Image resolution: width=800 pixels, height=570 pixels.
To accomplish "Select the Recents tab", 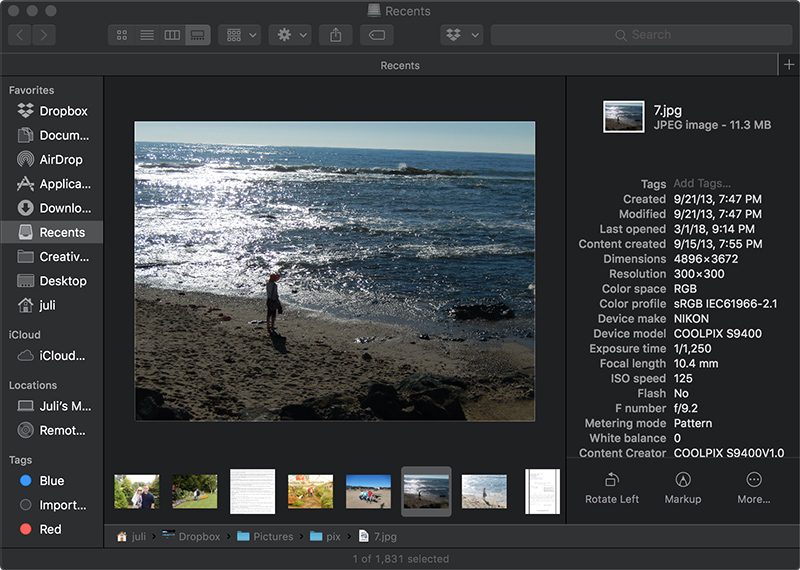I will click(x=400, y=65).
